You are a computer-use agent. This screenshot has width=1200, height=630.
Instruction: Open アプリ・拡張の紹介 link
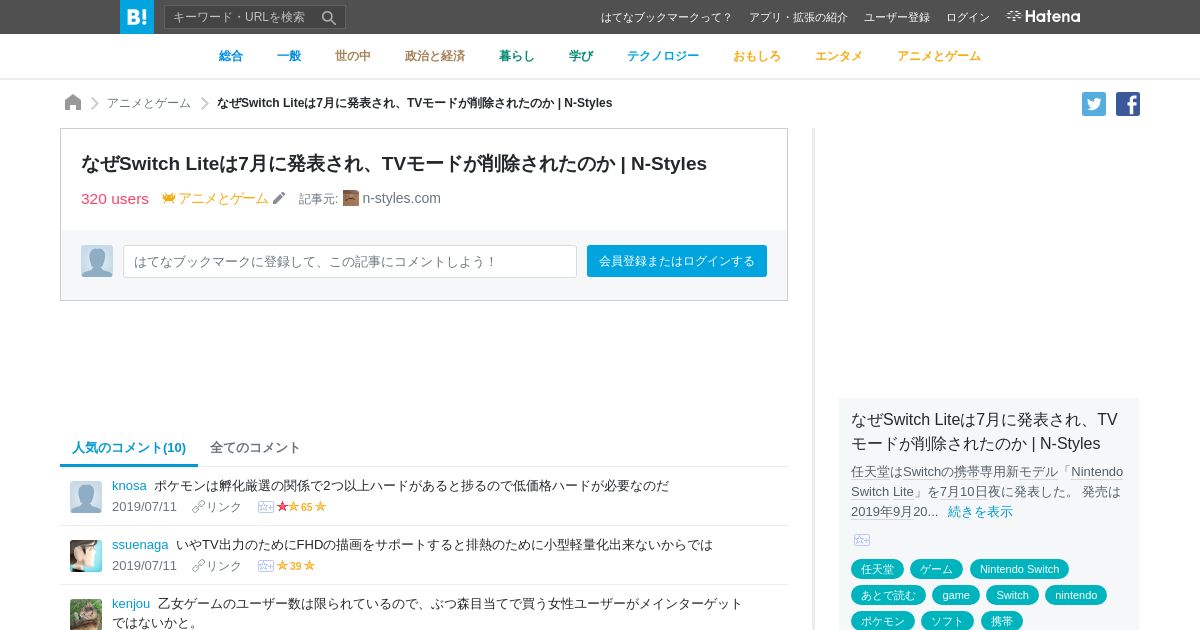pyautogui.click(x=798, y=17)
